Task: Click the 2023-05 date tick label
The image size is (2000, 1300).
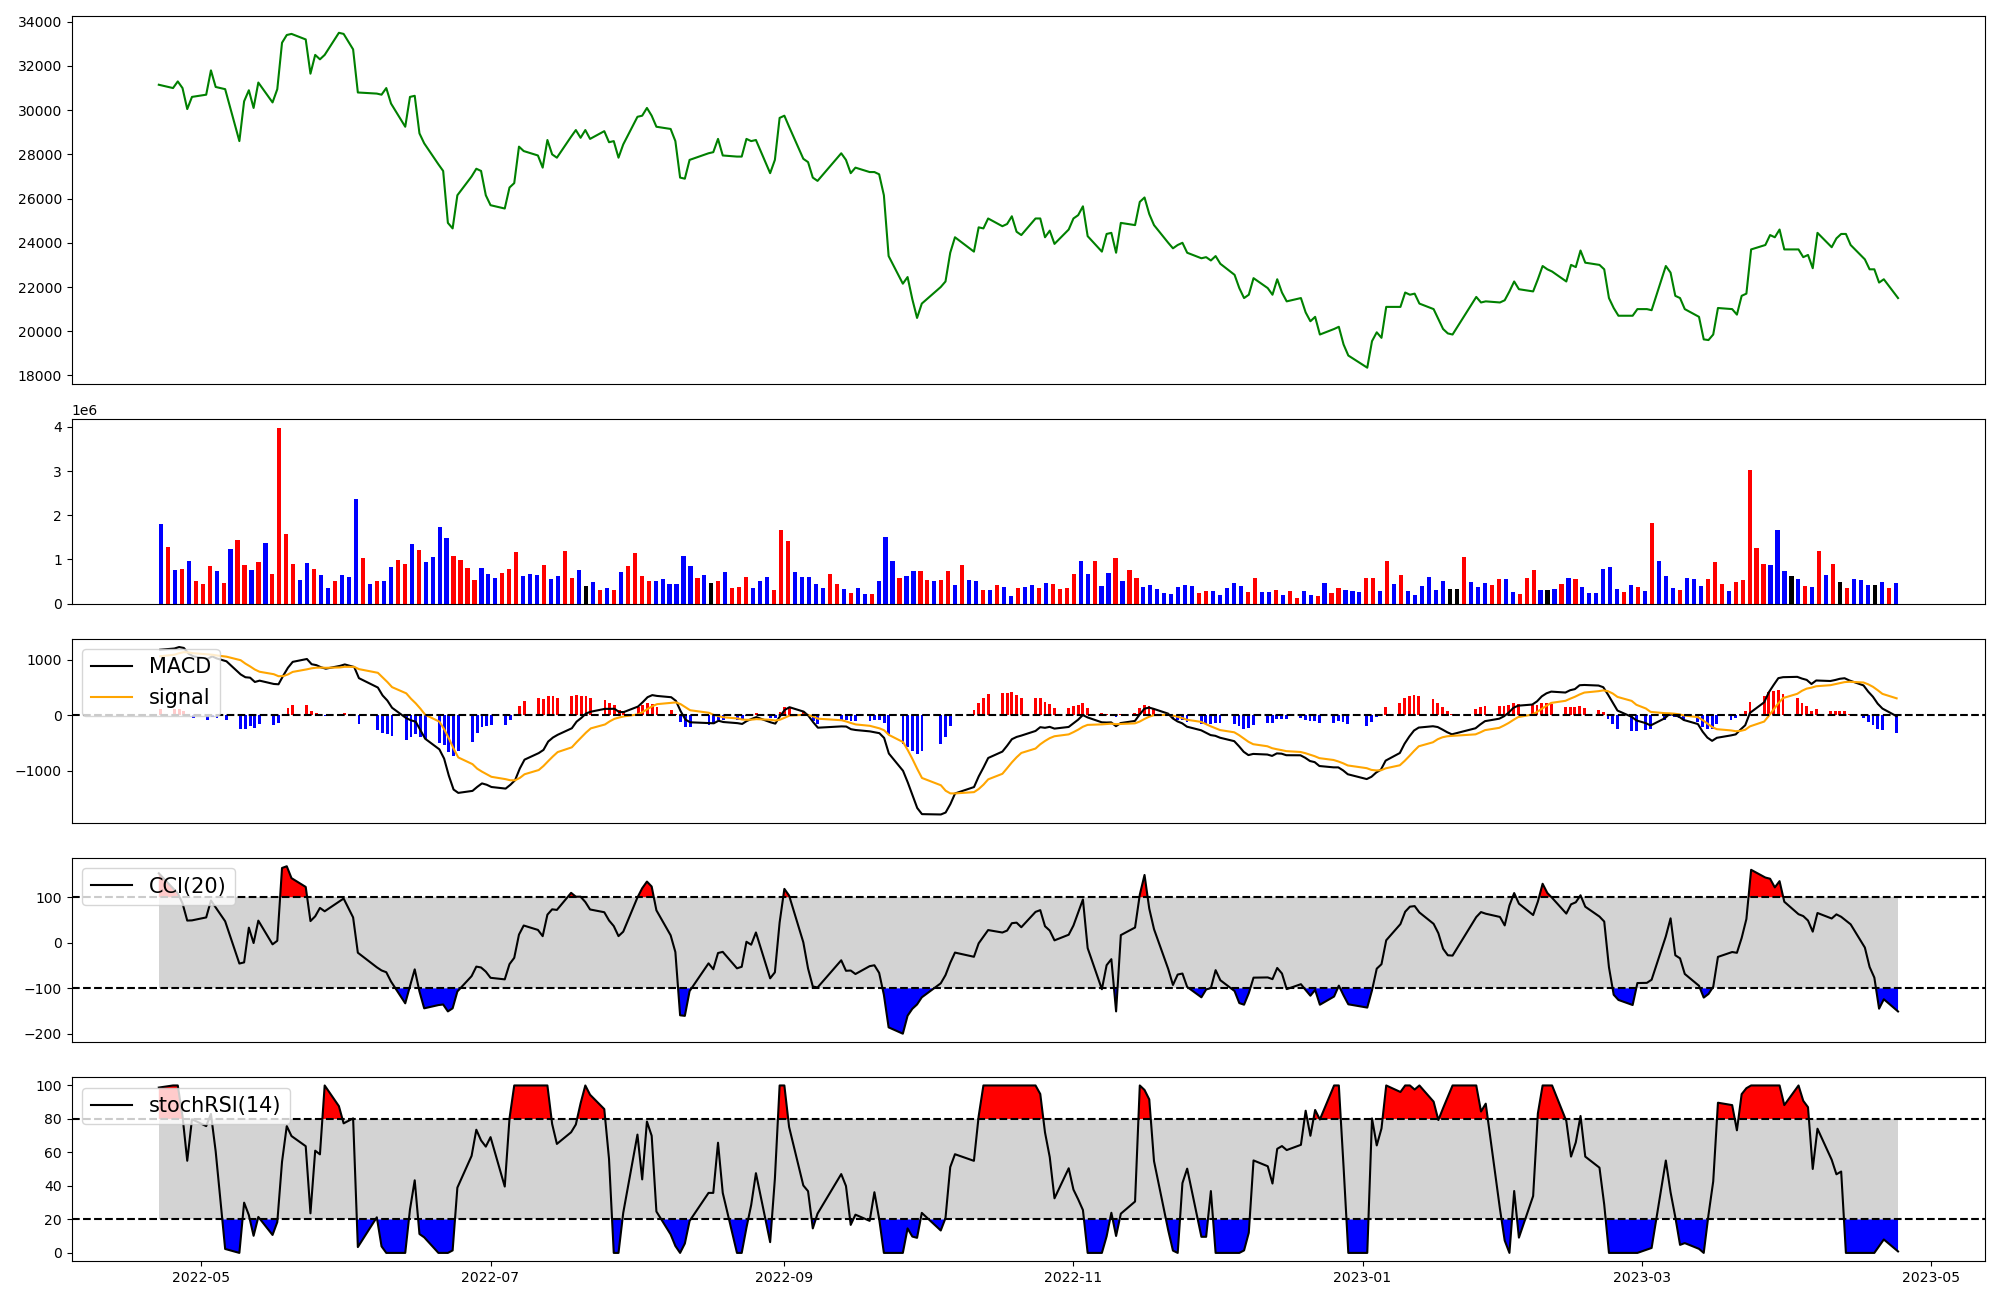Action: click(x=1930, y=1277)
